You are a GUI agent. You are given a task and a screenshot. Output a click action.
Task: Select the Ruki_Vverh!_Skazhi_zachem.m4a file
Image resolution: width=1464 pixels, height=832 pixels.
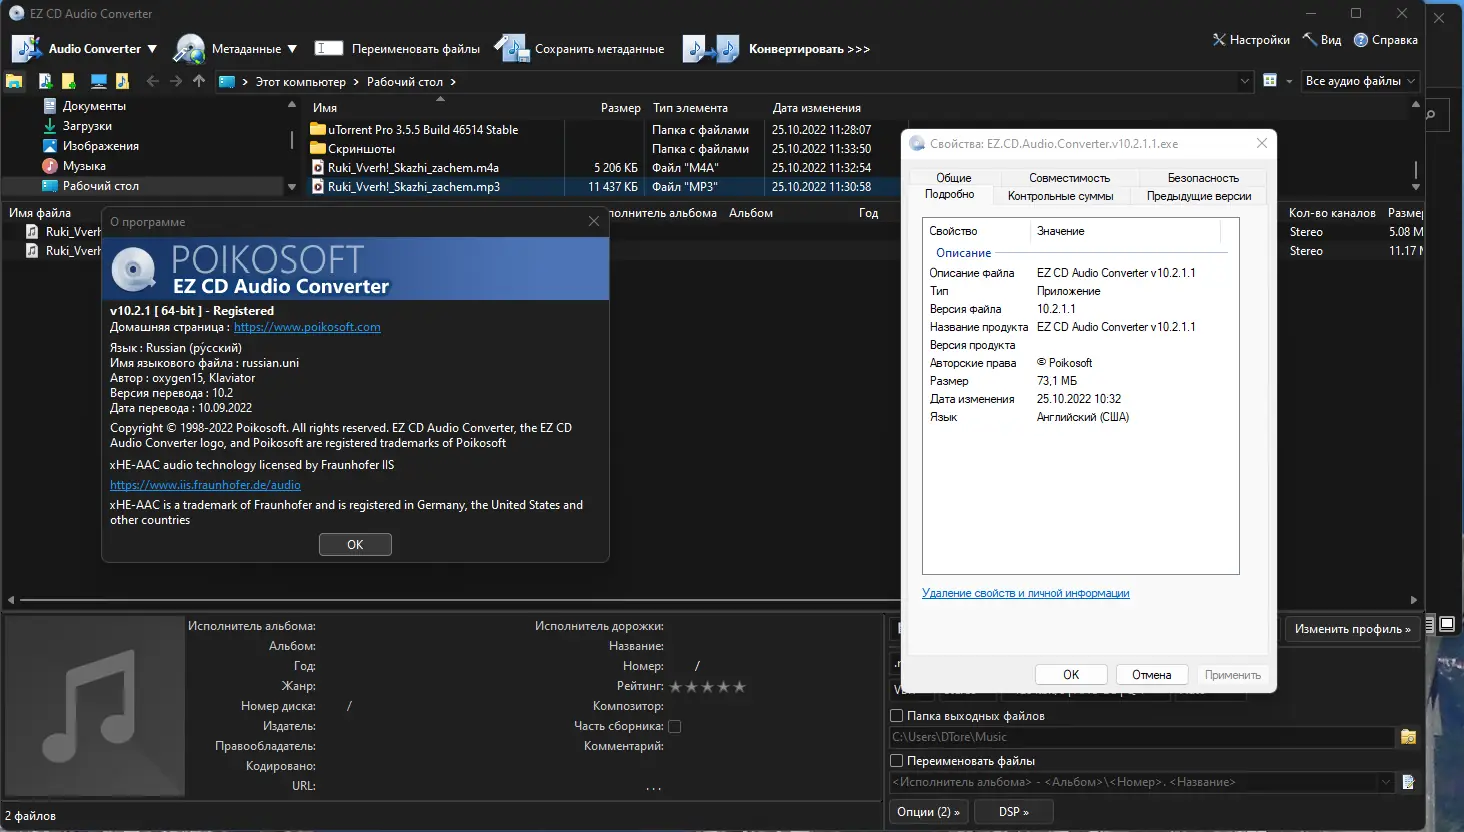[x=413, y=167]
